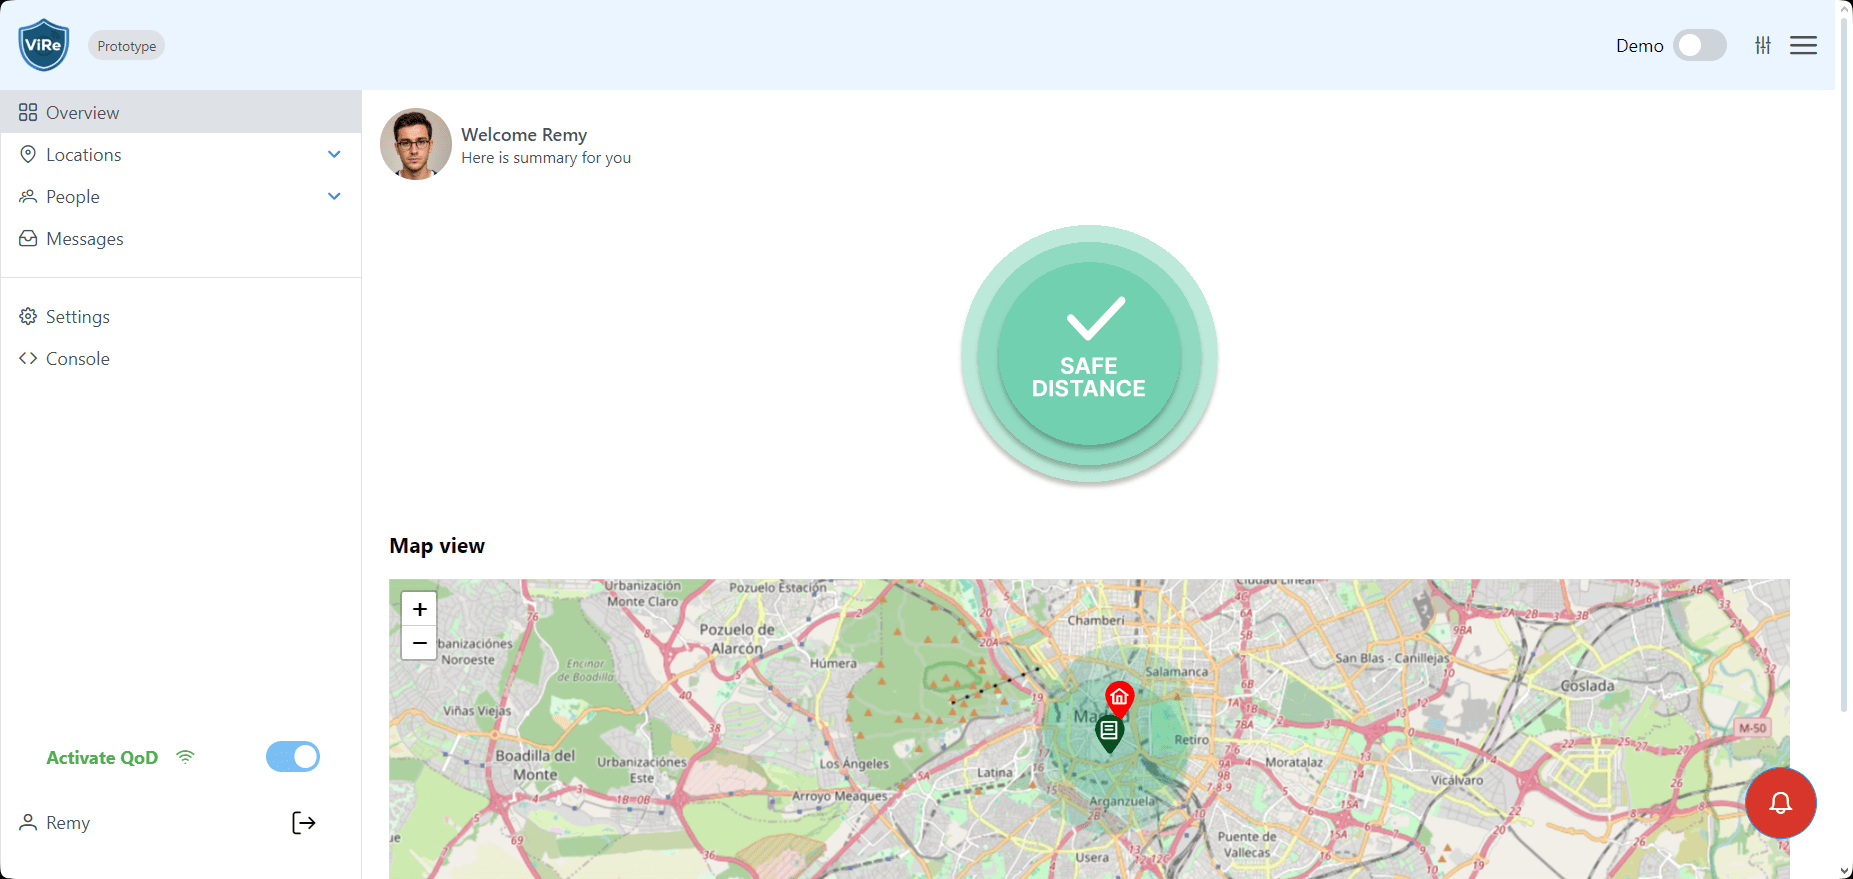Viewport: 1853px width, 879px height.
Task: Click the logout icon next to Remy
Action: click(303, 823)
